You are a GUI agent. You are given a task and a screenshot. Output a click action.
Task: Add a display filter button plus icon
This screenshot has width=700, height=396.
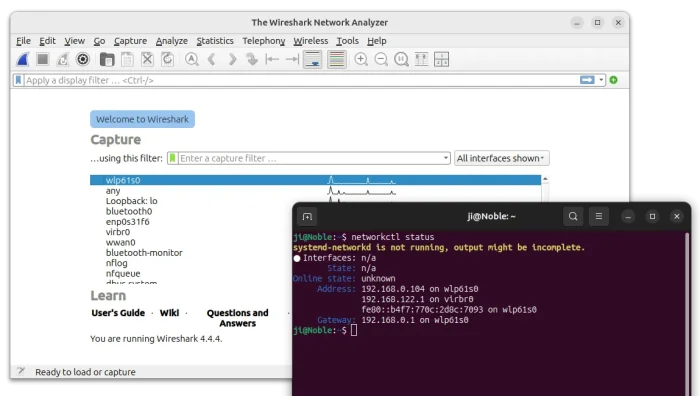click(613, 80)
